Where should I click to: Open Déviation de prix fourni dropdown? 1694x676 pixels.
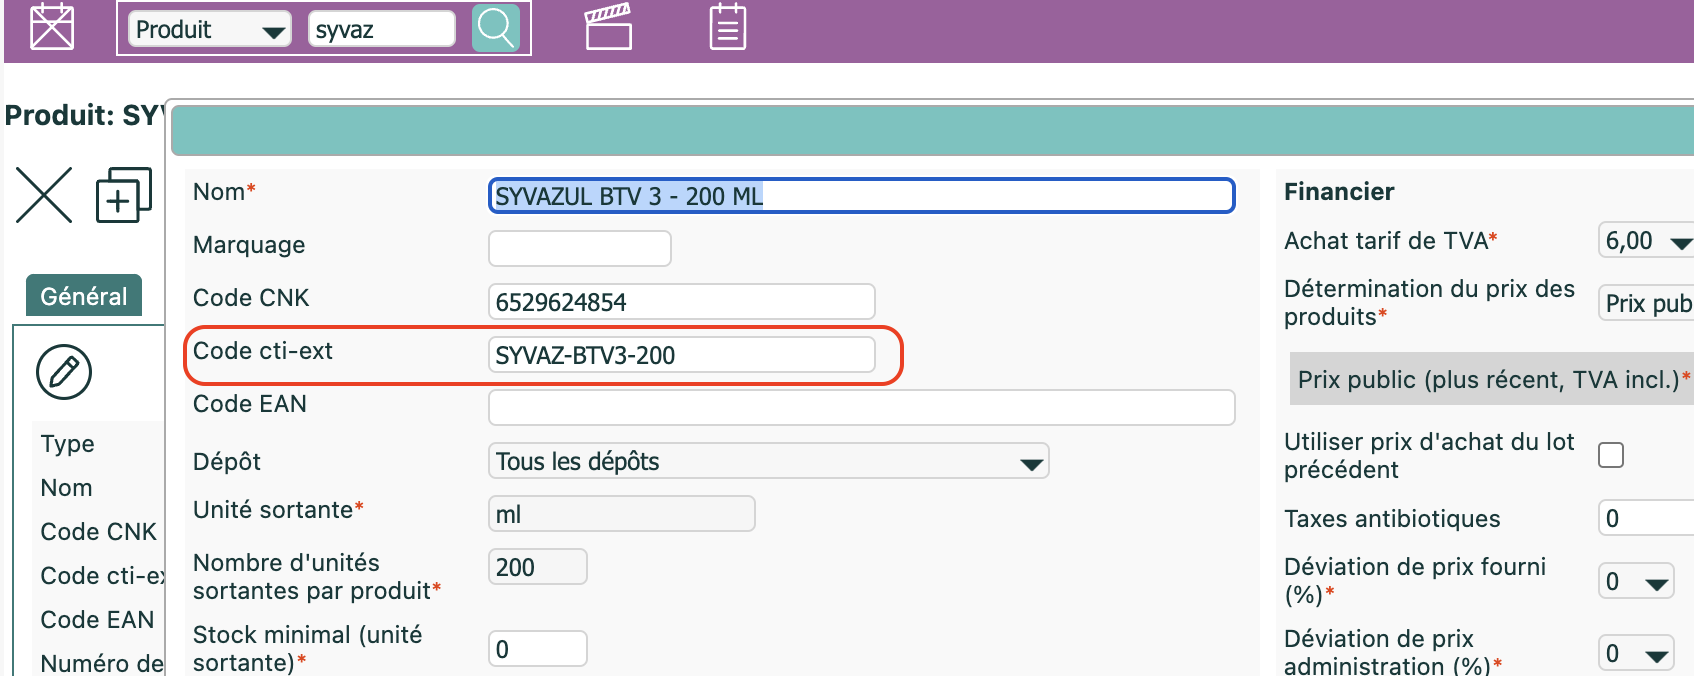[x=1636, y=581]
